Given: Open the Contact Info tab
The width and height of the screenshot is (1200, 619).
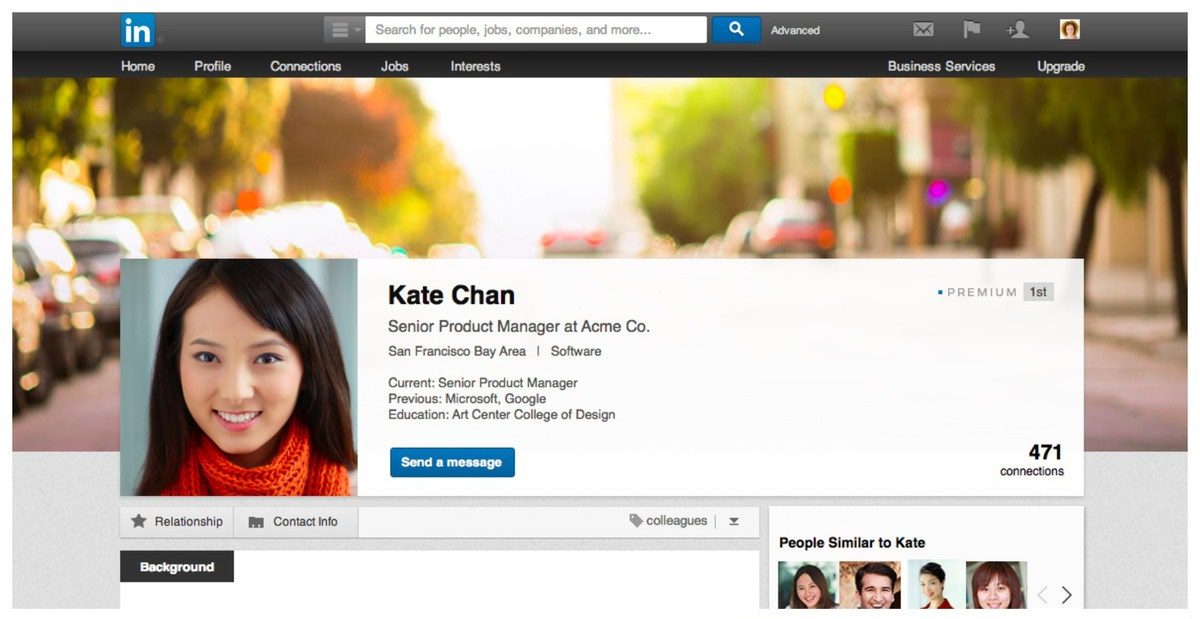Looking at the screenshot, I should (296, 521).
